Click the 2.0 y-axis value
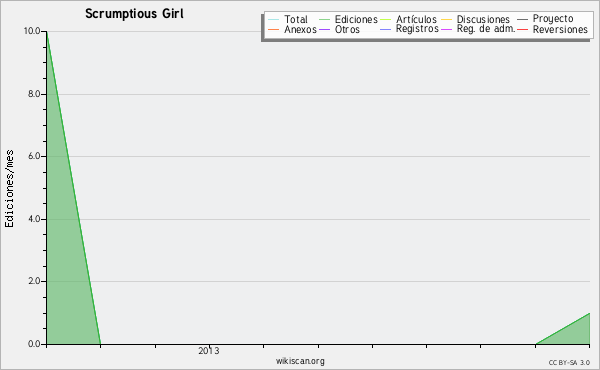This screenshot has height=370, width=600. point(34,281)
